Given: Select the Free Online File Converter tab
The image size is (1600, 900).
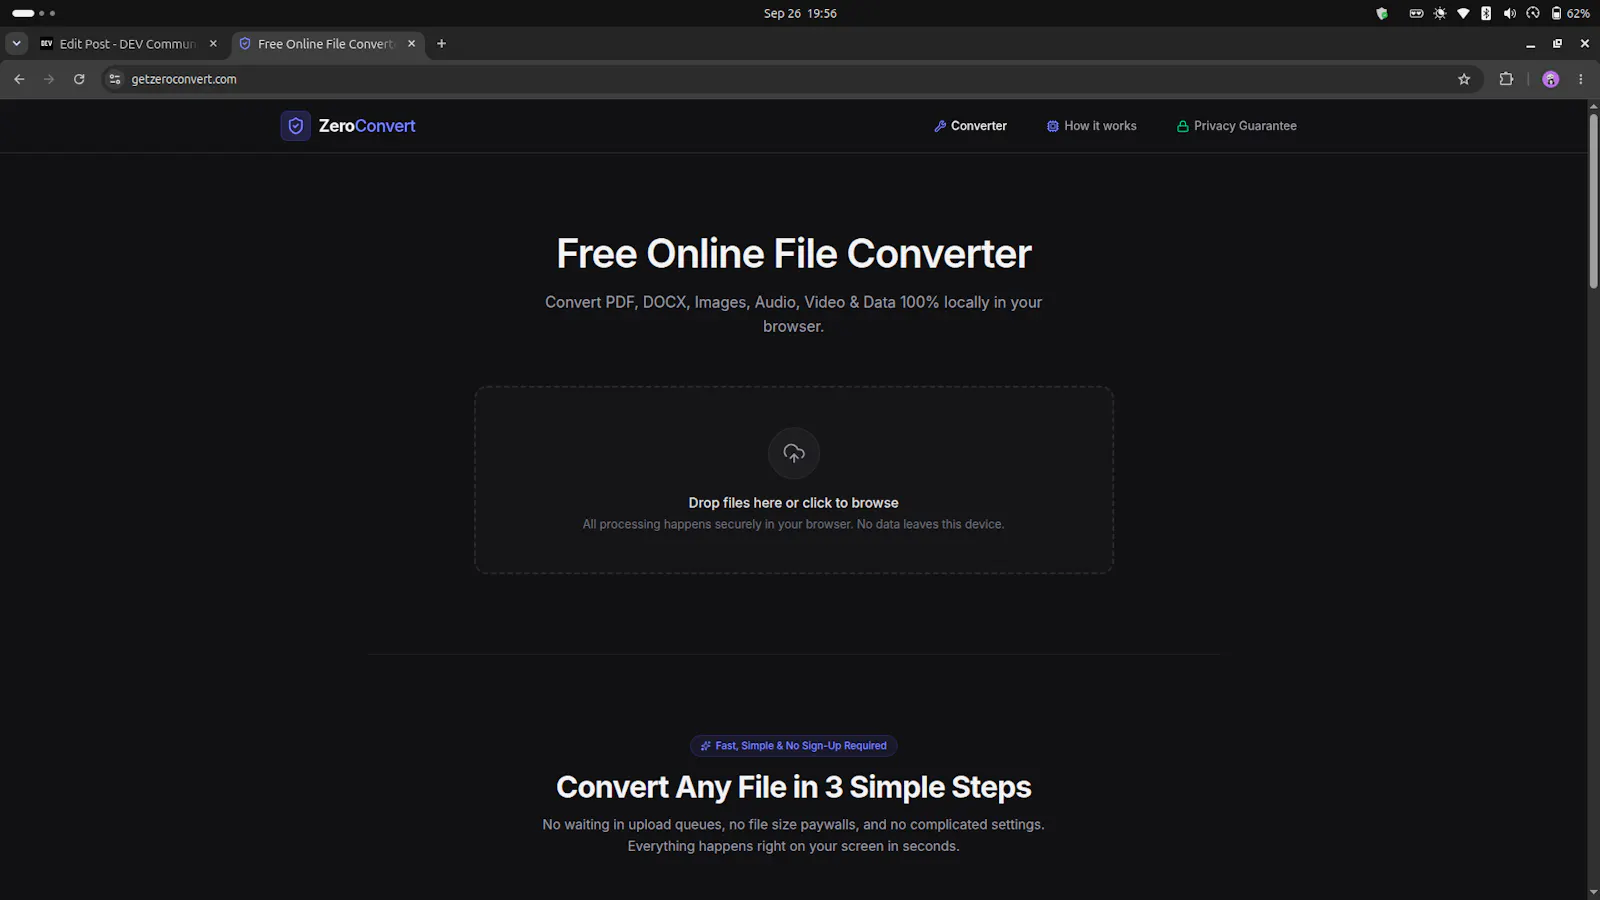Looking at the screenshot, I should tap(326, 44).
